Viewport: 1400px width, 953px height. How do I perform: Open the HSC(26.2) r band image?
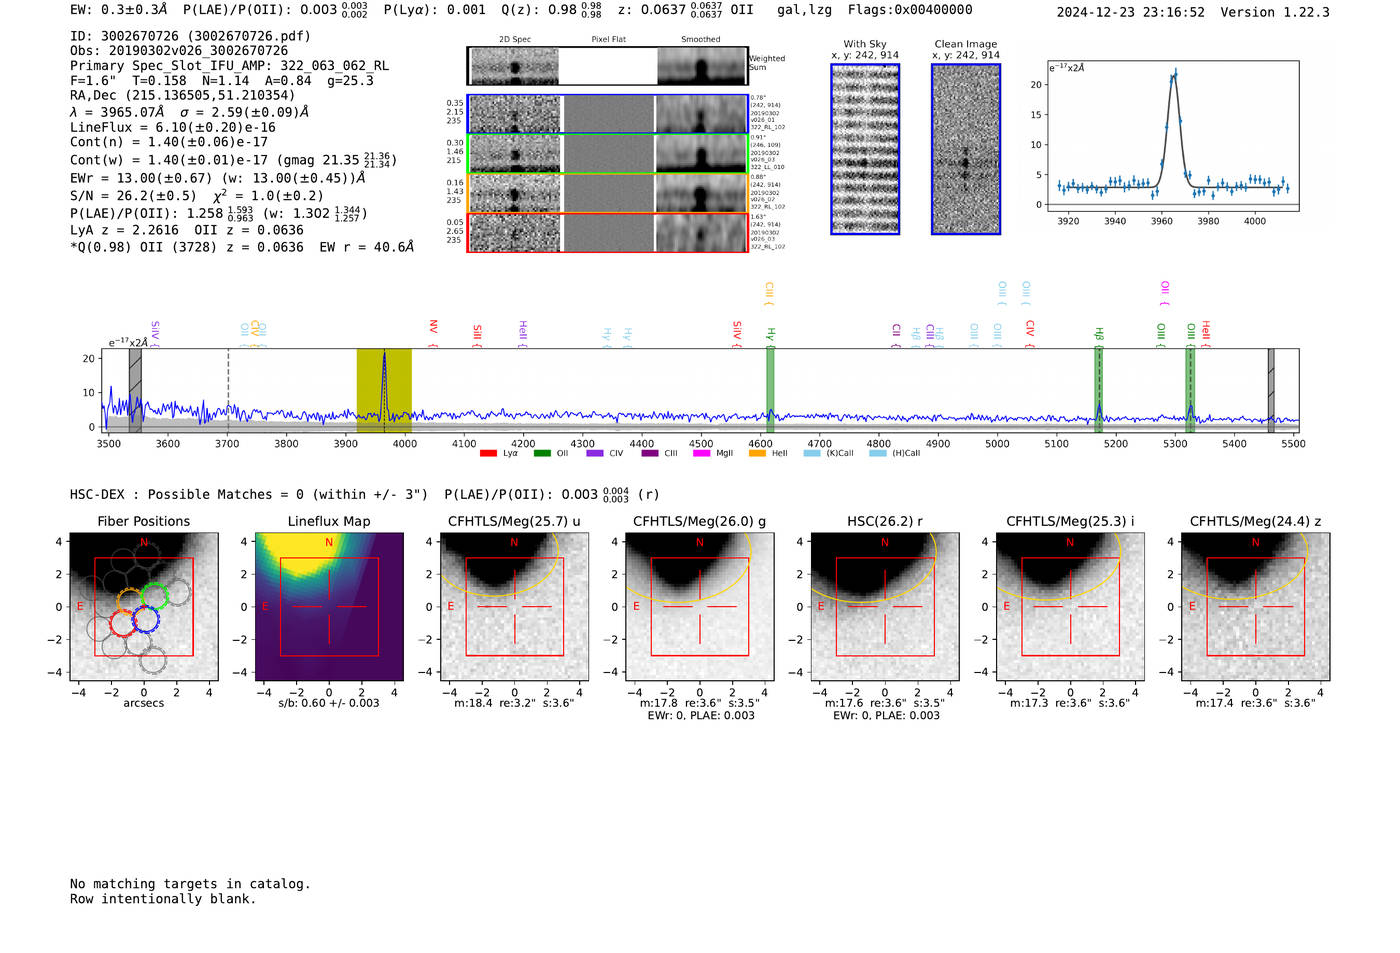(885, 606)
